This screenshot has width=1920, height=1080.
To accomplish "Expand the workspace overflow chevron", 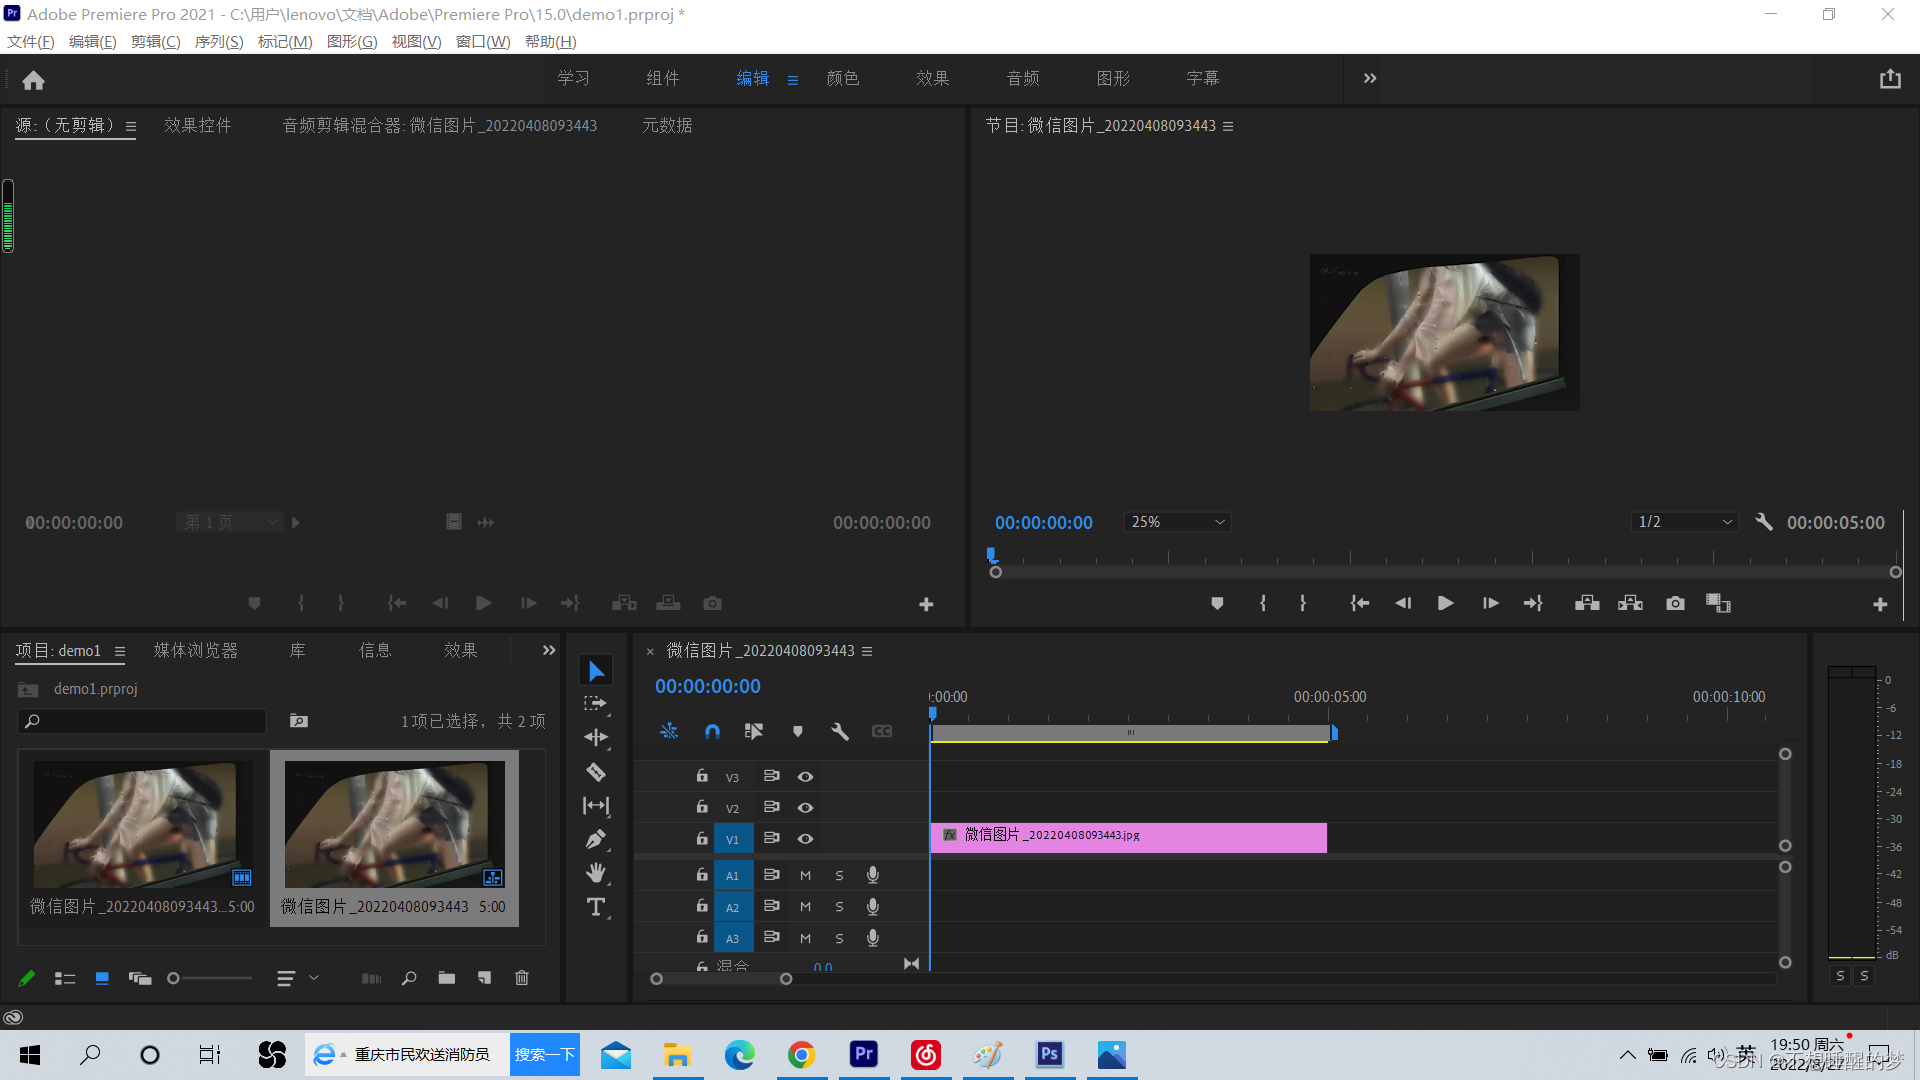I will pos(1370,78).
